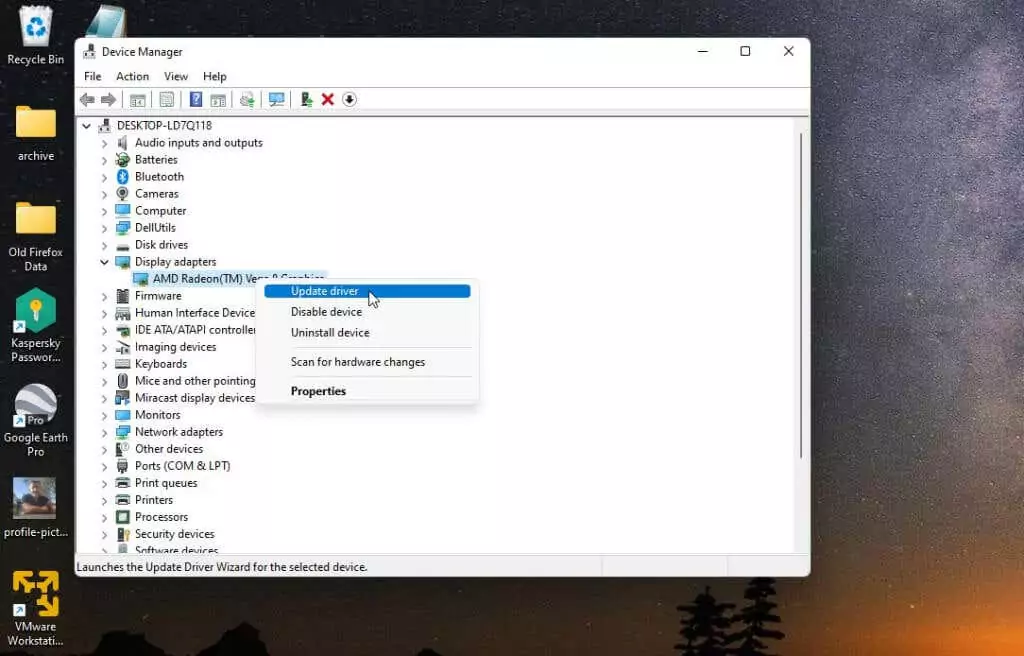Select the Processors tree item
Image resolution: width=1024 pixels, height=656 pixels.
(161, 517)
